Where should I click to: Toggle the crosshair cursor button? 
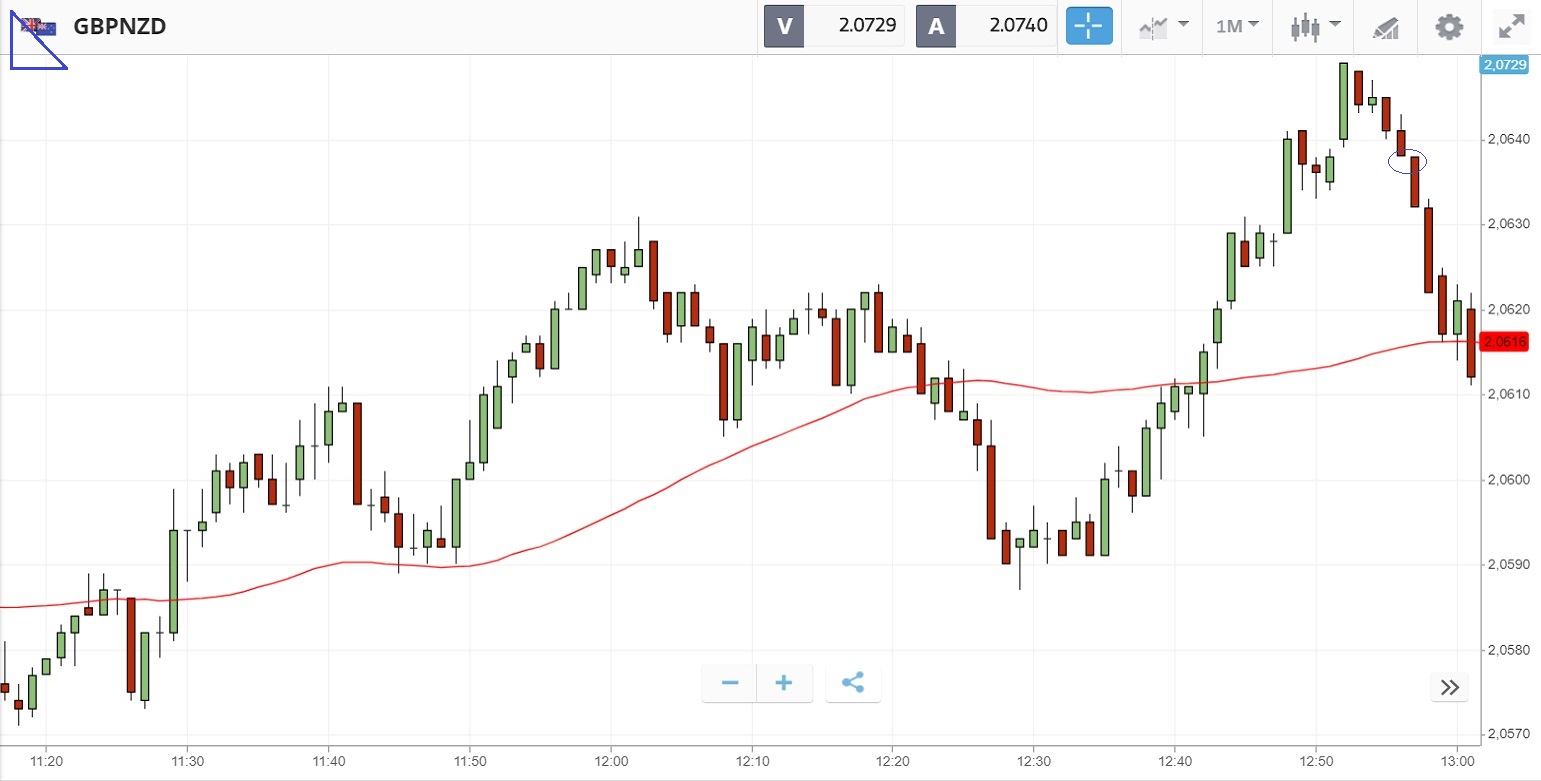coord(1089,26)
